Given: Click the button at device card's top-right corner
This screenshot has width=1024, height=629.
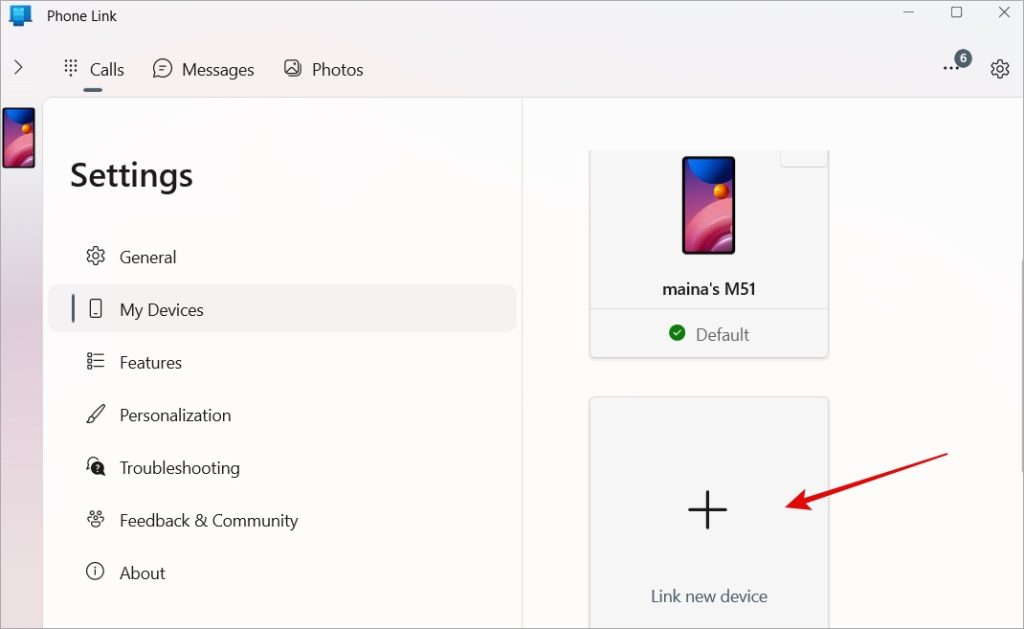Looking at the screenshot, I should [803, 158].
